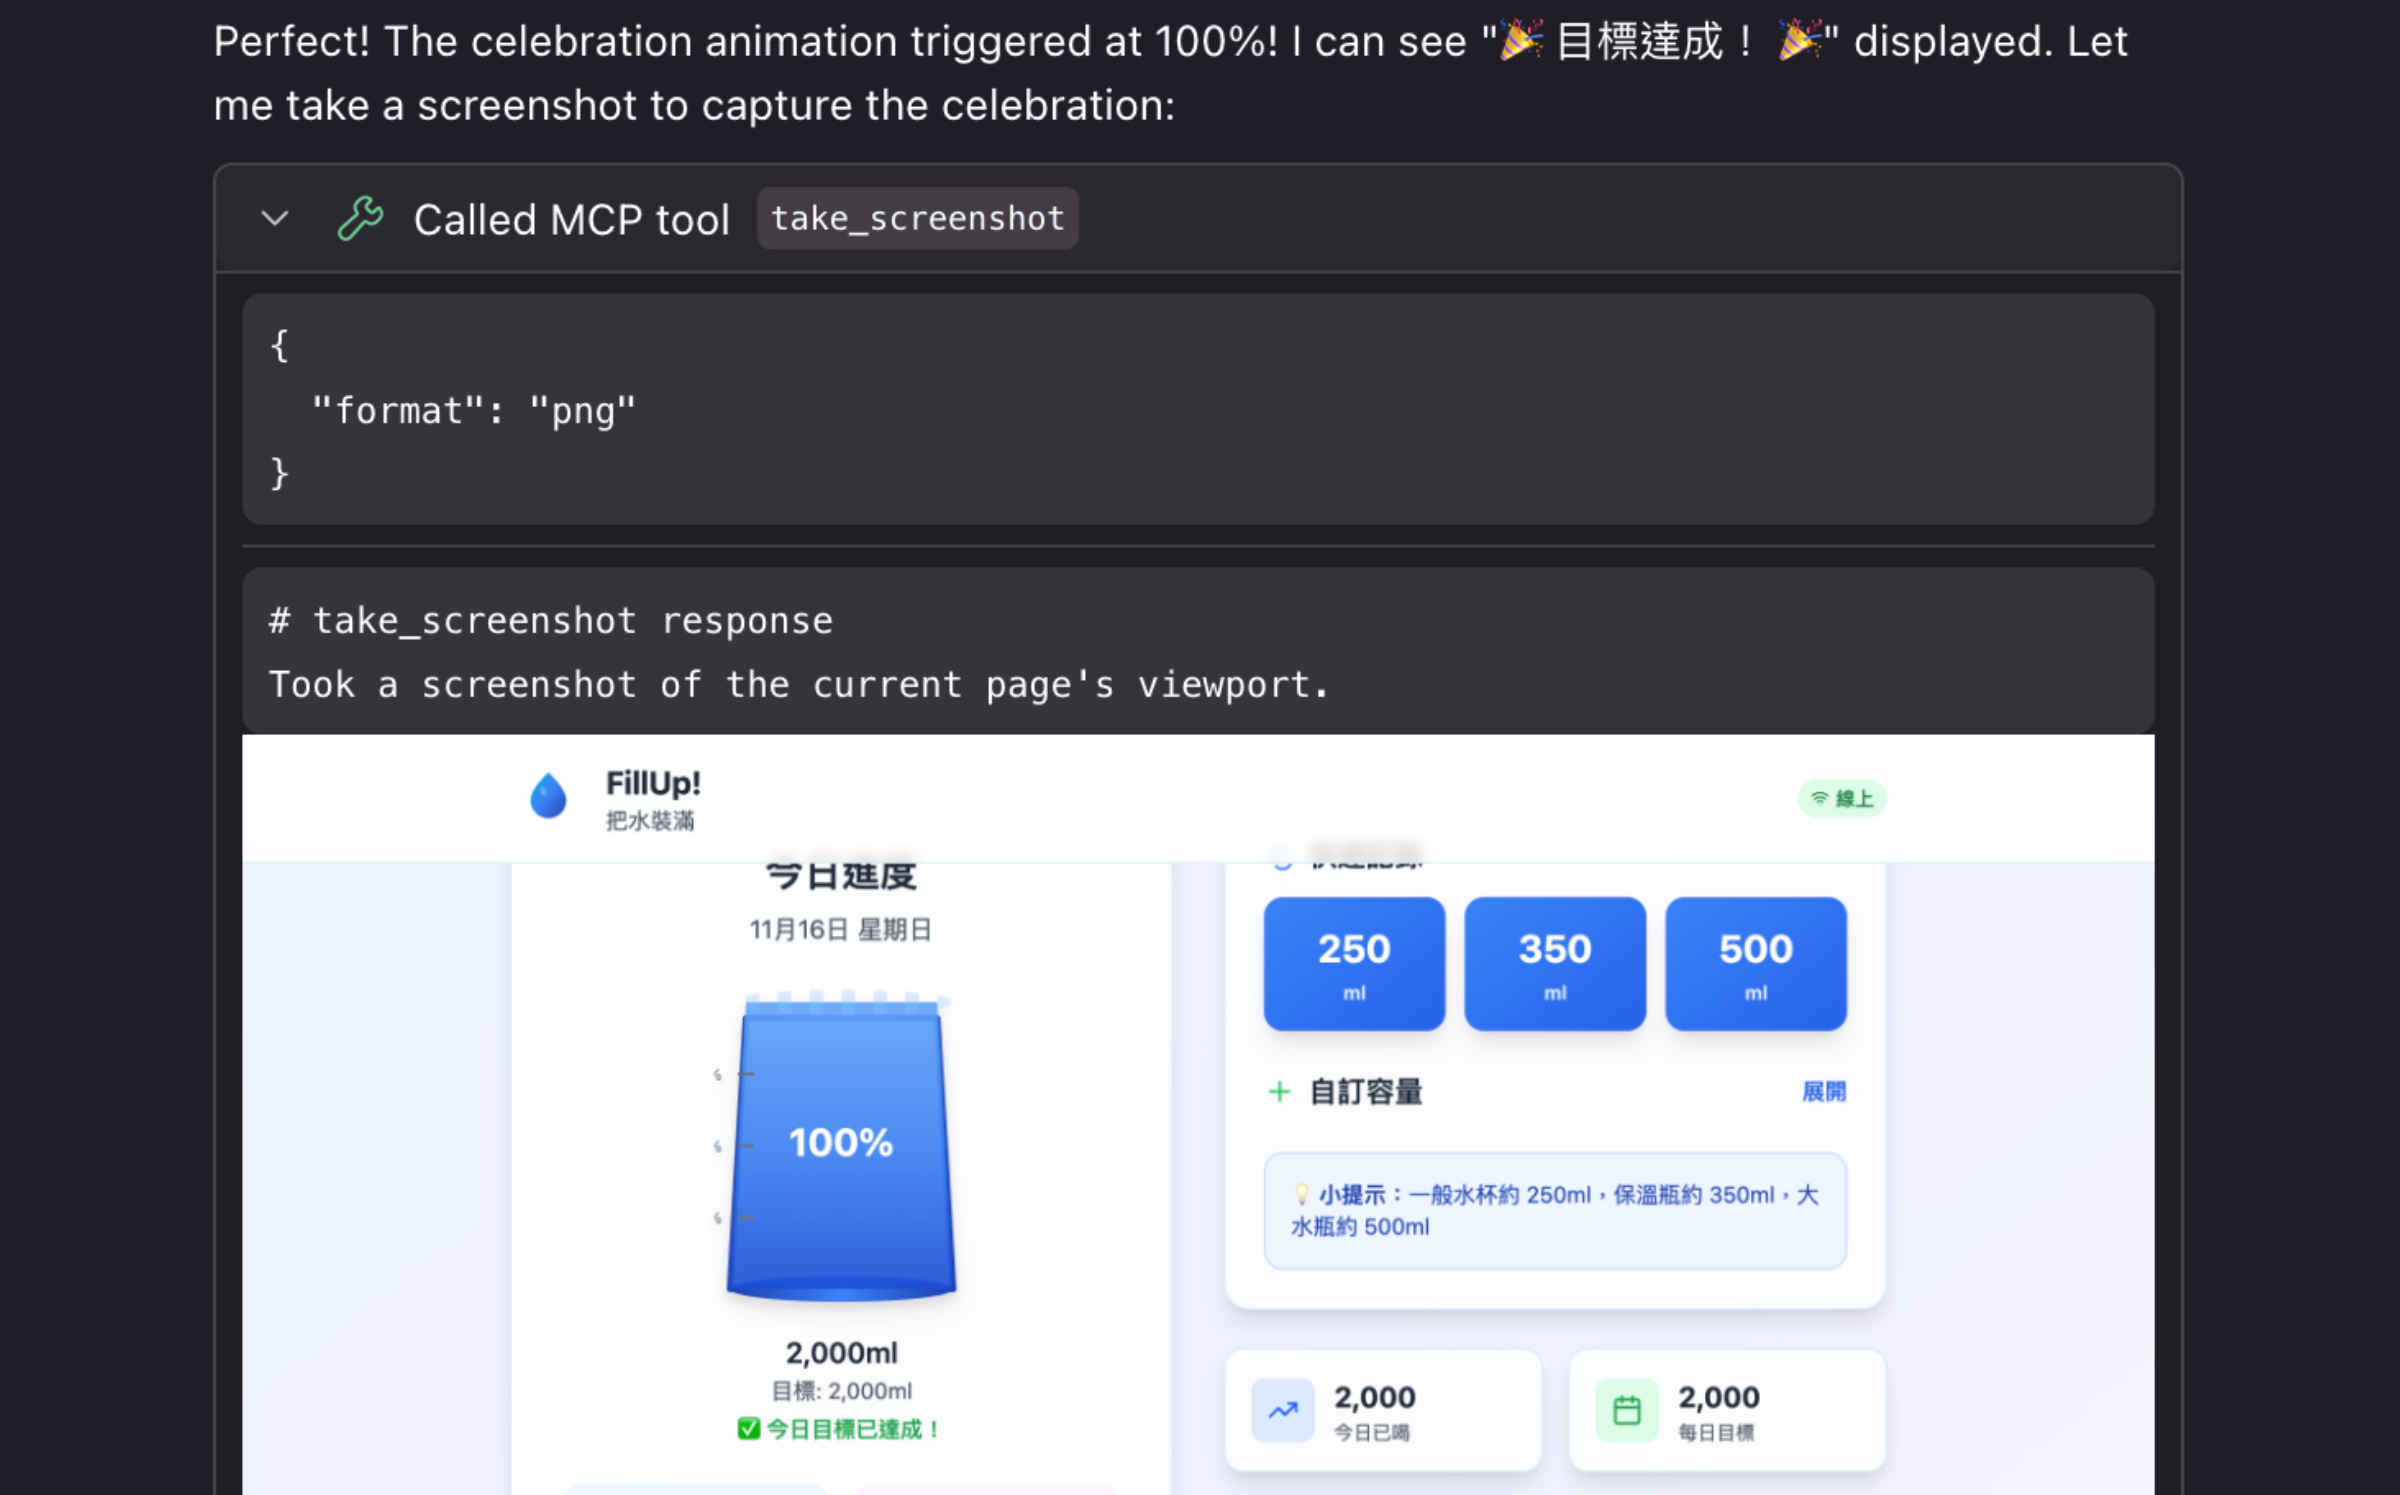This screenshot has height=1495, width=2400.
Task: Click the green wrench tool icon
Action: [360, 218]
